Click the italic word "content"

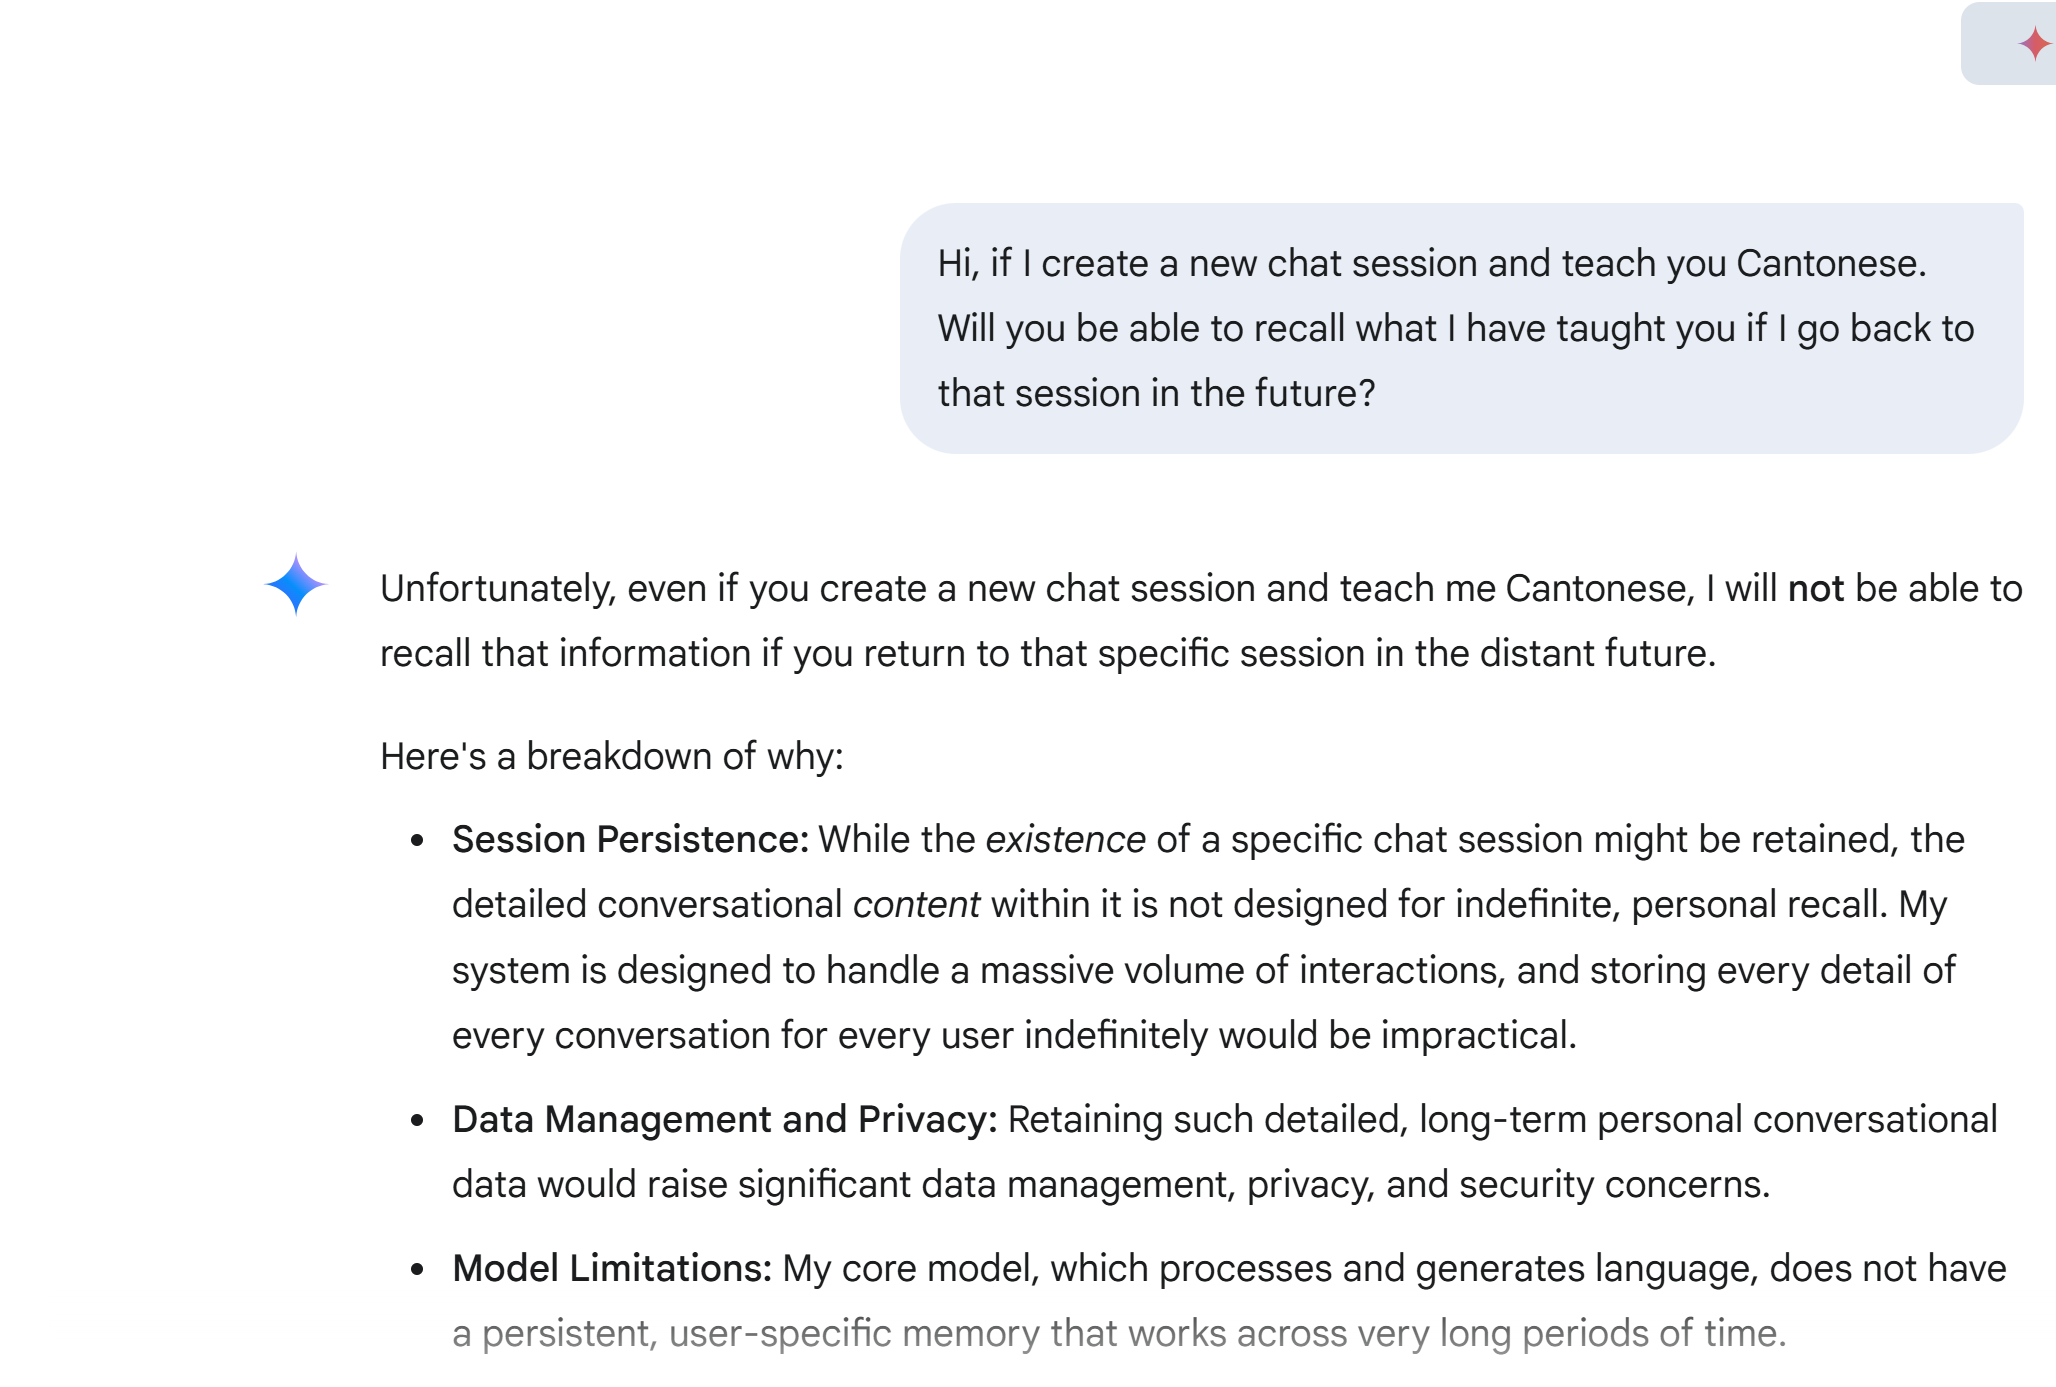[x=916, y=905]
